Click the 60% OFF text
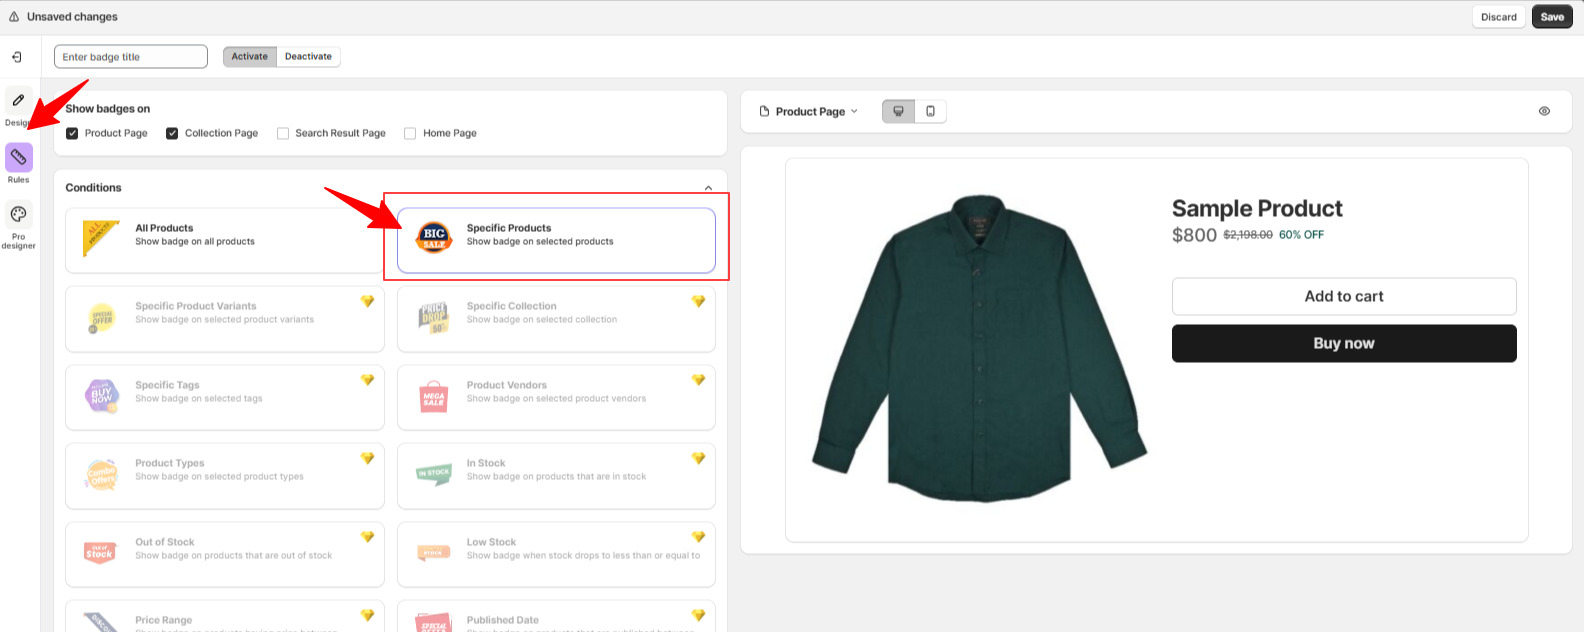Screen dimensions: 1584x632 tap(1301, 235)
